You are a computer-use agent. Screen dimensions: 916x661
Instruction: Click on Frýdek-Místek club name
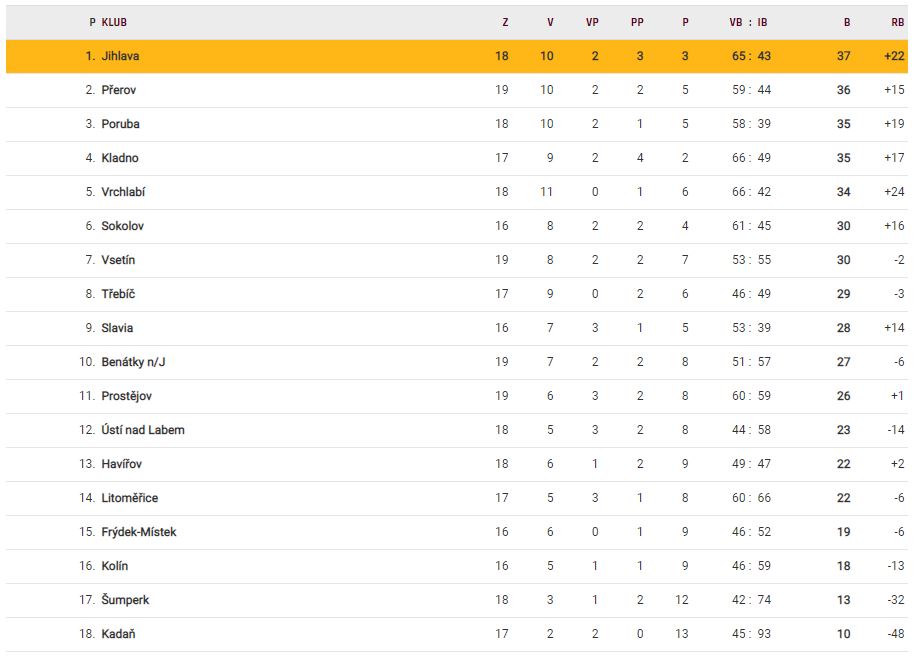click(139, 532)
